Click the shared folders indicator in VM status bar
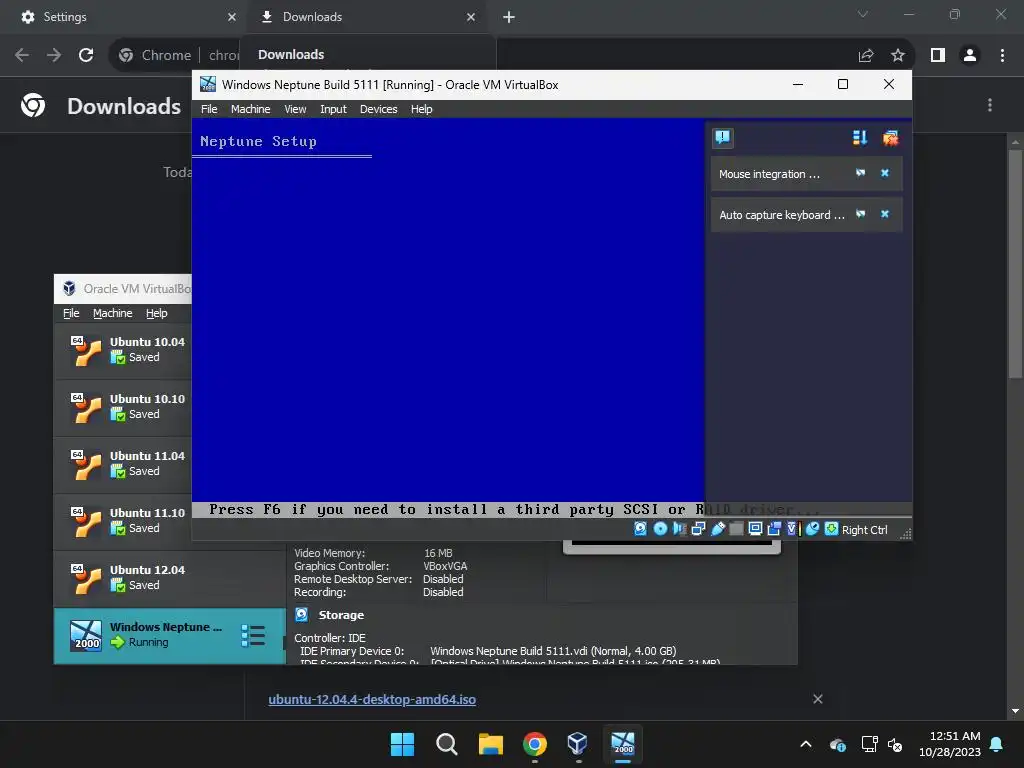The height and width of the screenshot is (768, 1024). [736, 529]
